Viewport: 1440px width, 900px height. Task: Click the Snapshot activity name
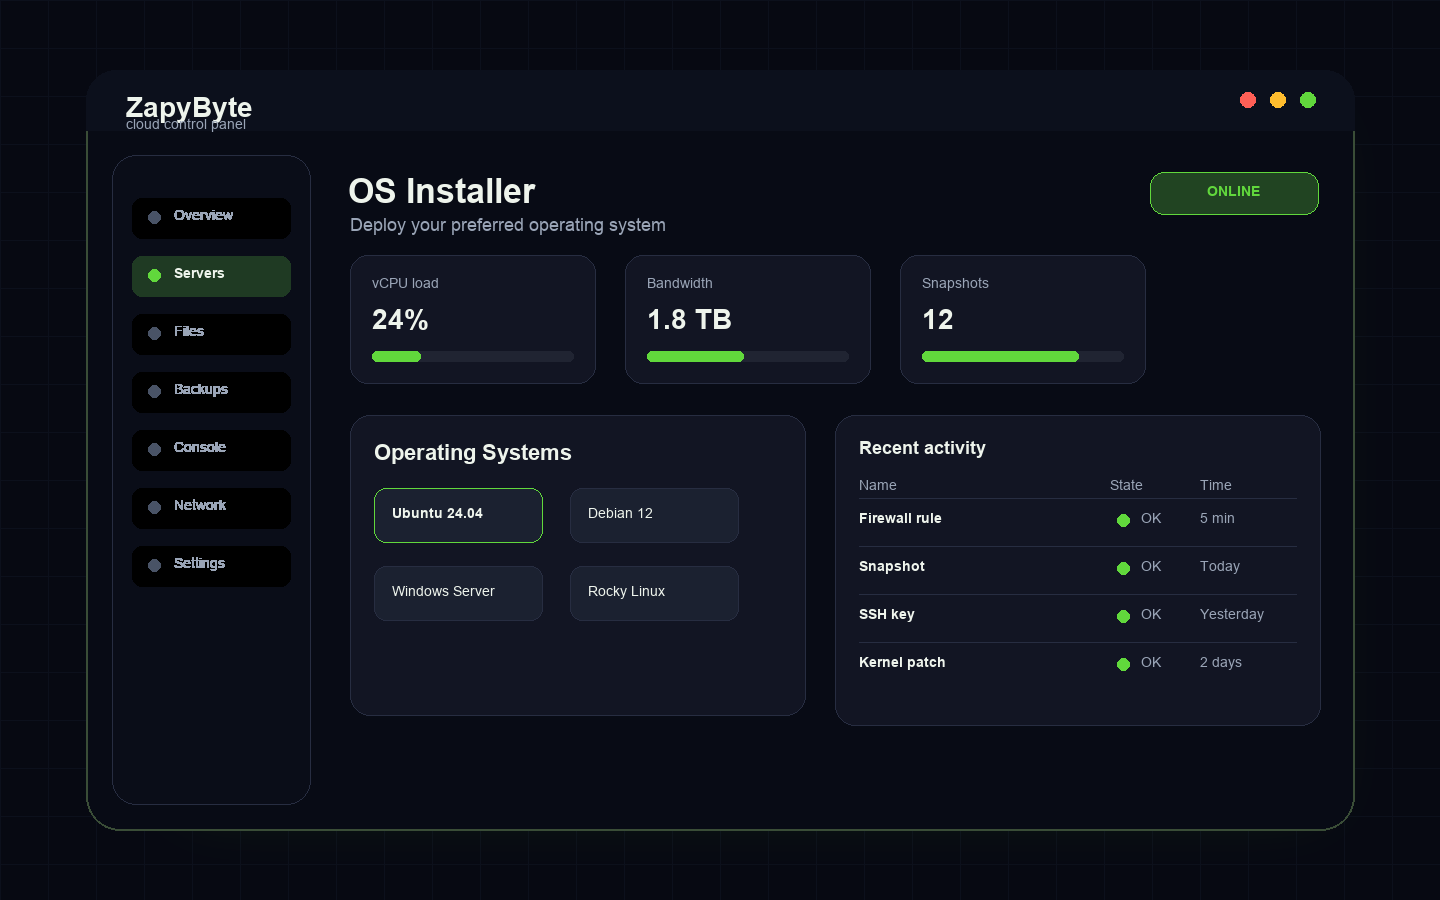(x=892, y=566)
